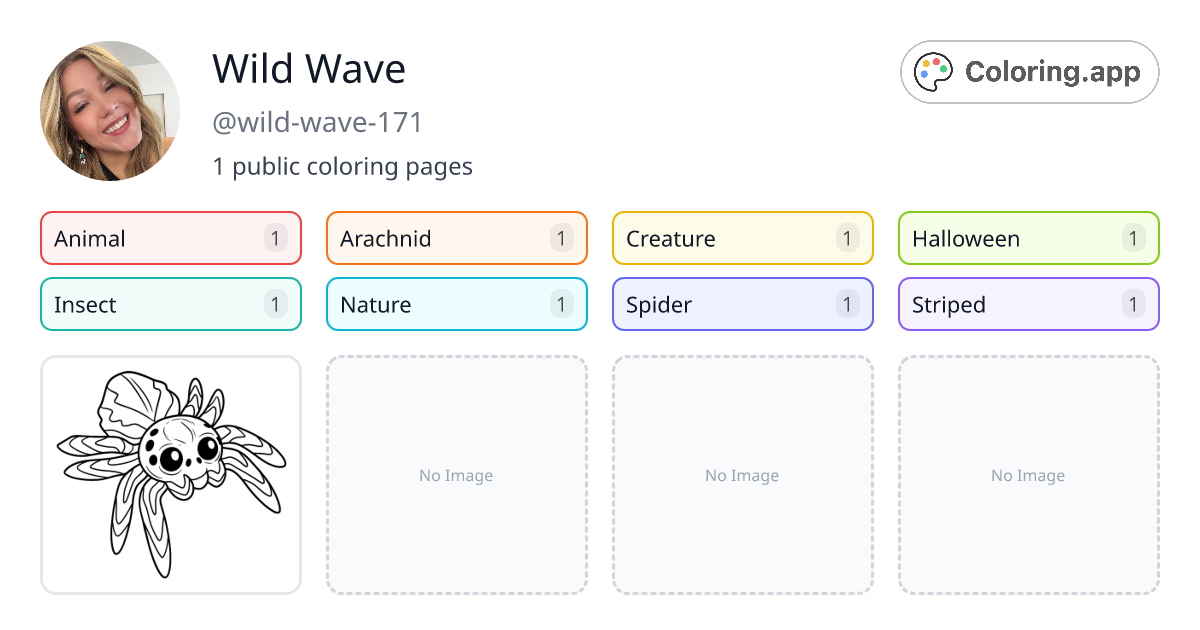Click the count badge on the Striped tag
The image size is (1200, 630).
[x=1133, y=304]
